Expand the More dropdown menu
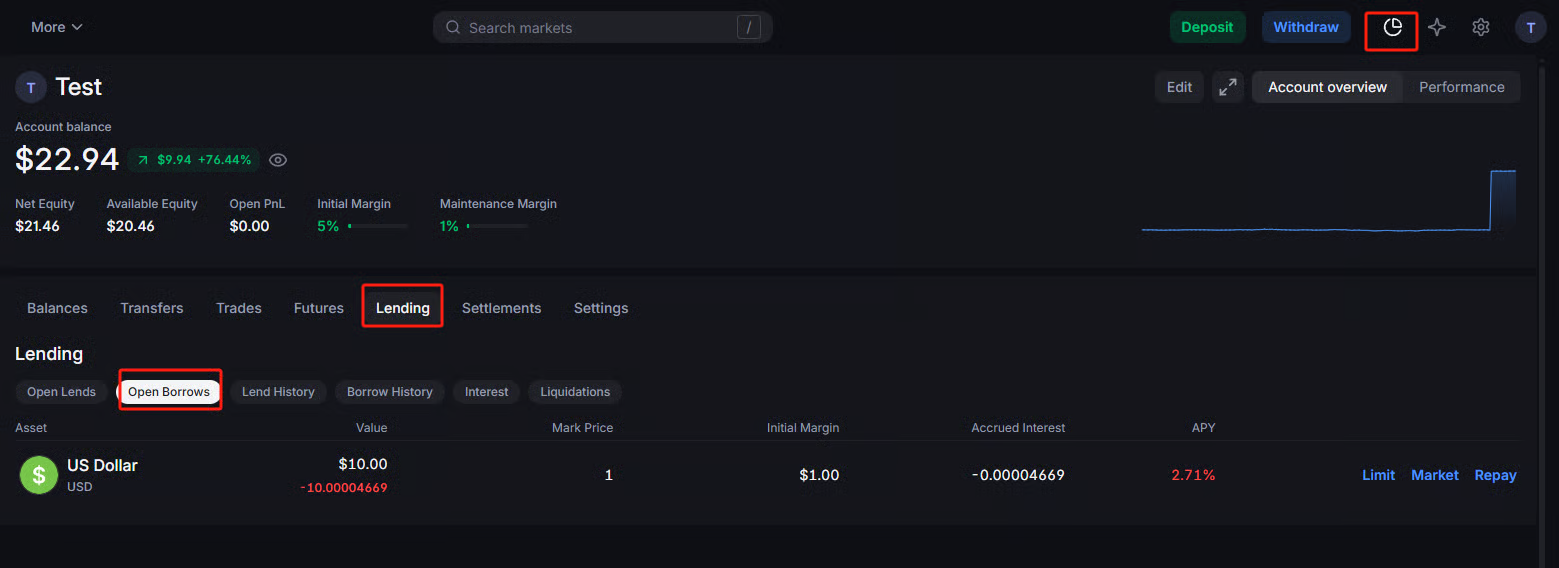 [x=57, y=27]
